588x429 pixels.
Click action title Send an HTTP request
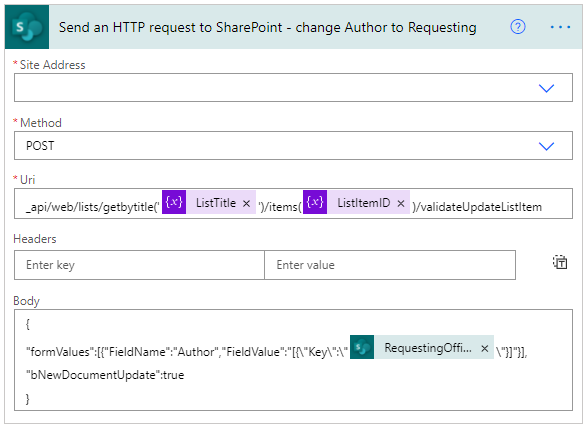point(268,27)
